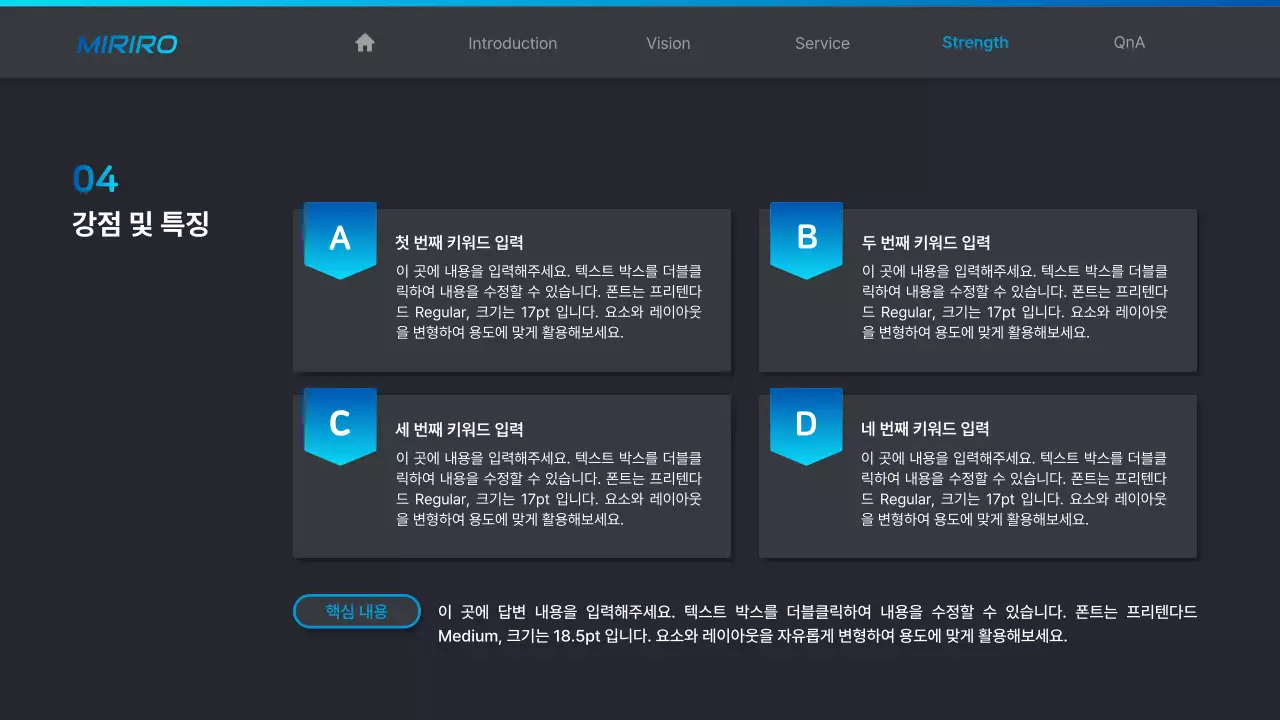Click the top cyan gradient bar
The height and width of the screenshot is (720, 1280).
tap(640, 4)
